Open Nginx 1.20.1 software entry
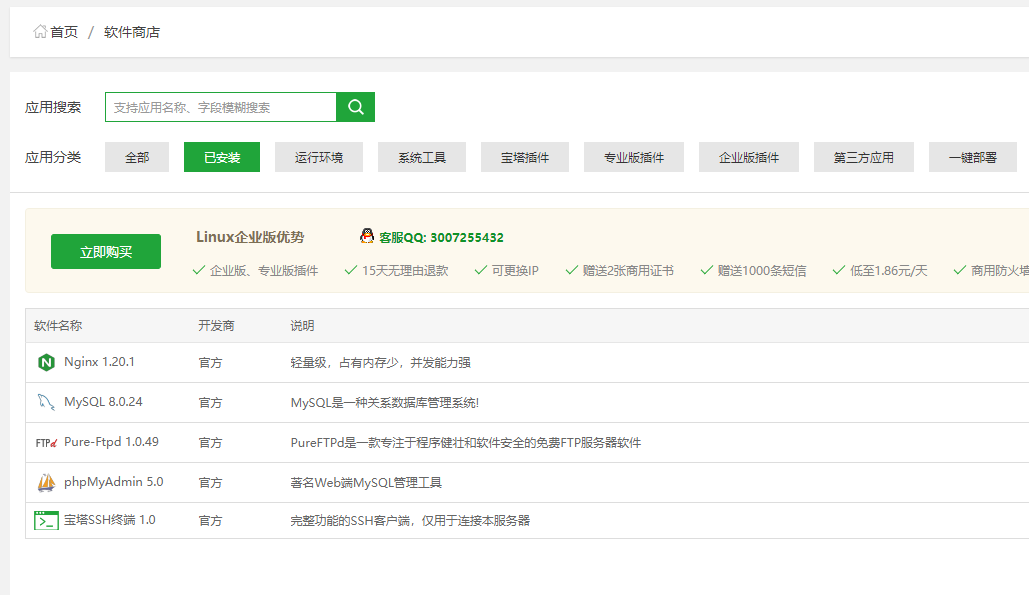 (x=99, y=362)
